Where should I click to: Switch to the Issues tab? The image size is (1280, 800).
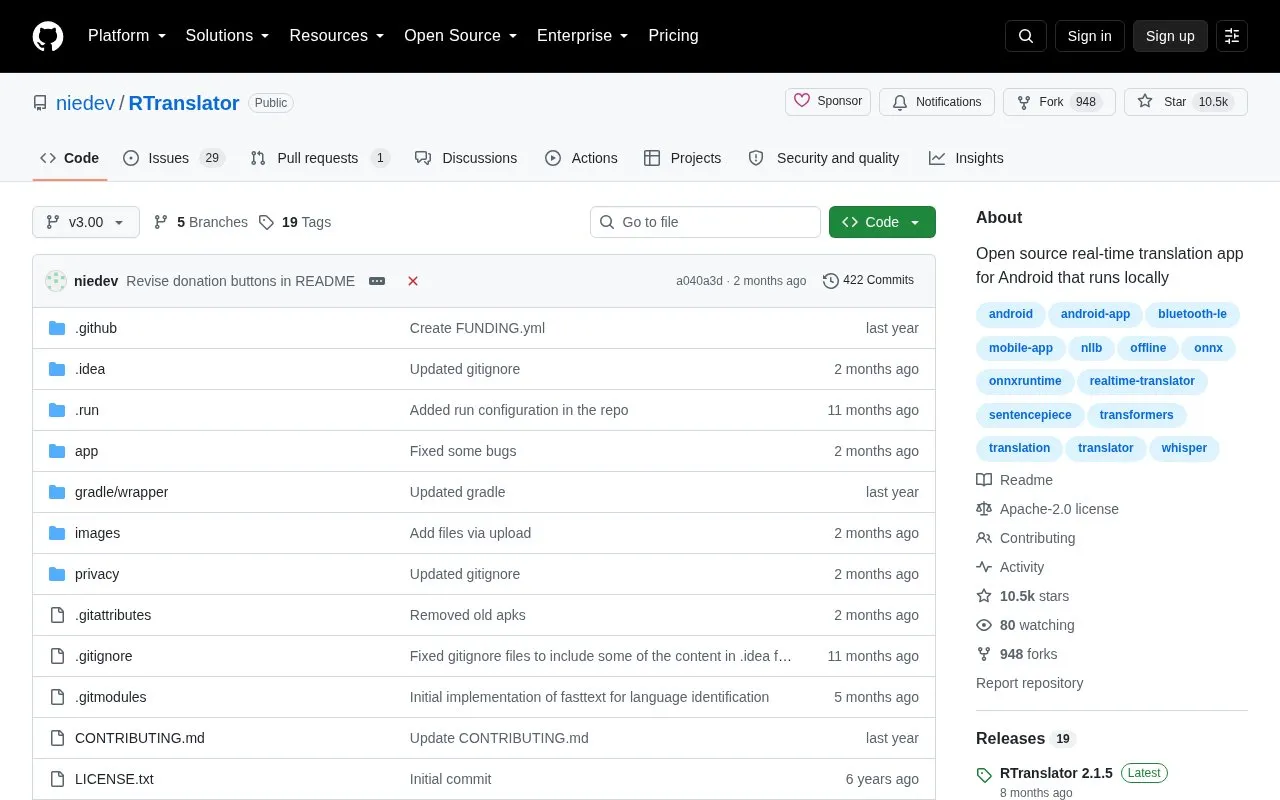[174, 158]
